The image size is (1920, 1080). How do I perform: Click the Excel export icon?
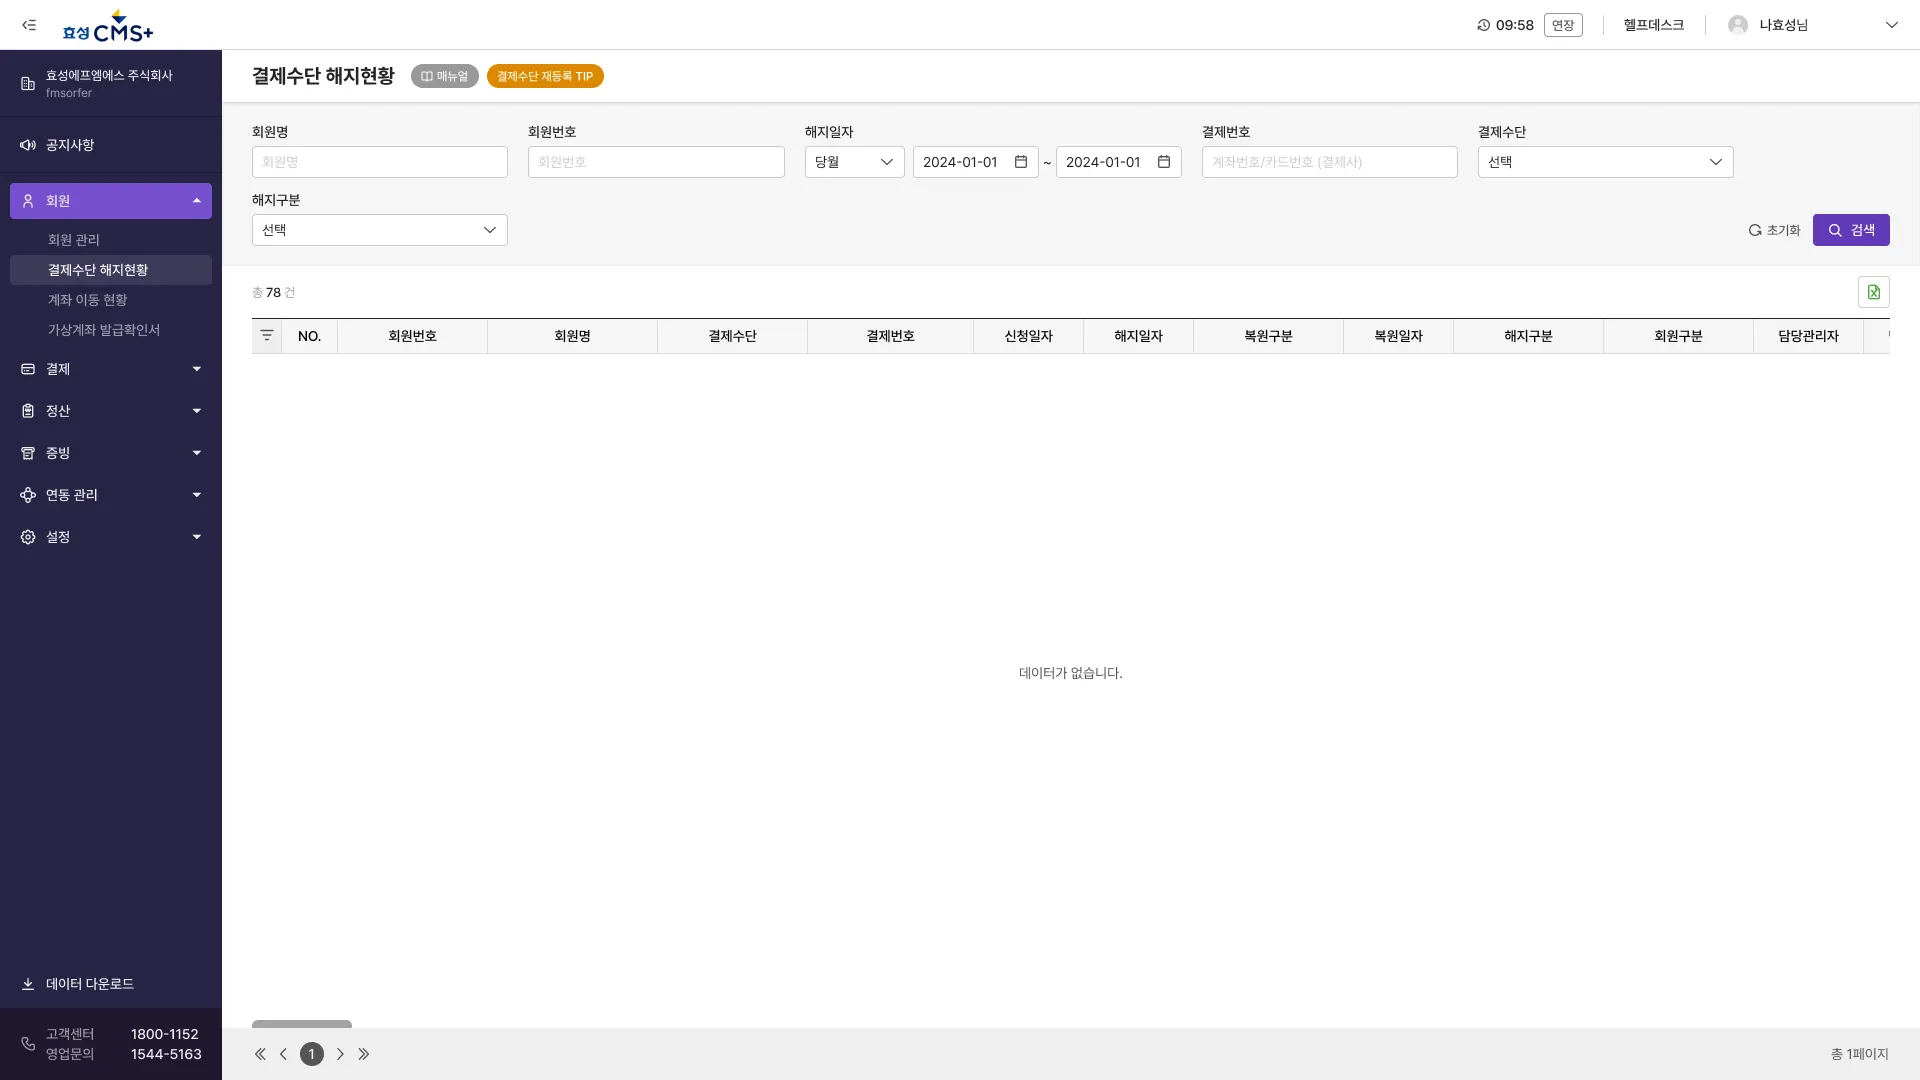1873,292
